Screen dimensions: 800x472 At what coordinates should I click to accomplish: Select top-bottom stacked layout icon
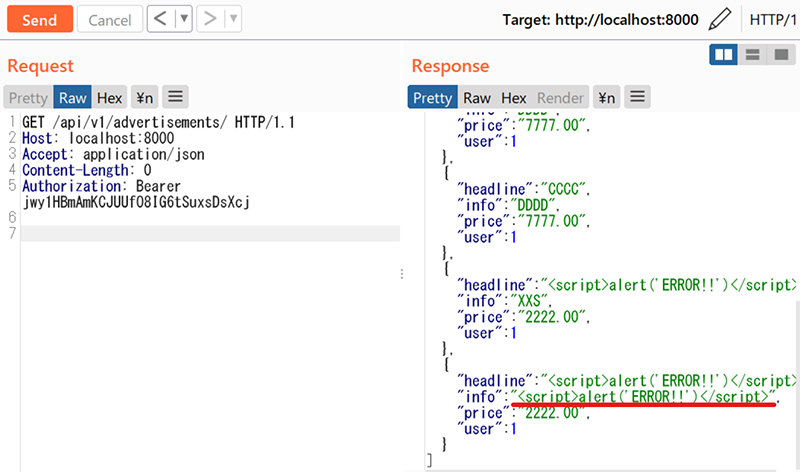coord(753,54)
